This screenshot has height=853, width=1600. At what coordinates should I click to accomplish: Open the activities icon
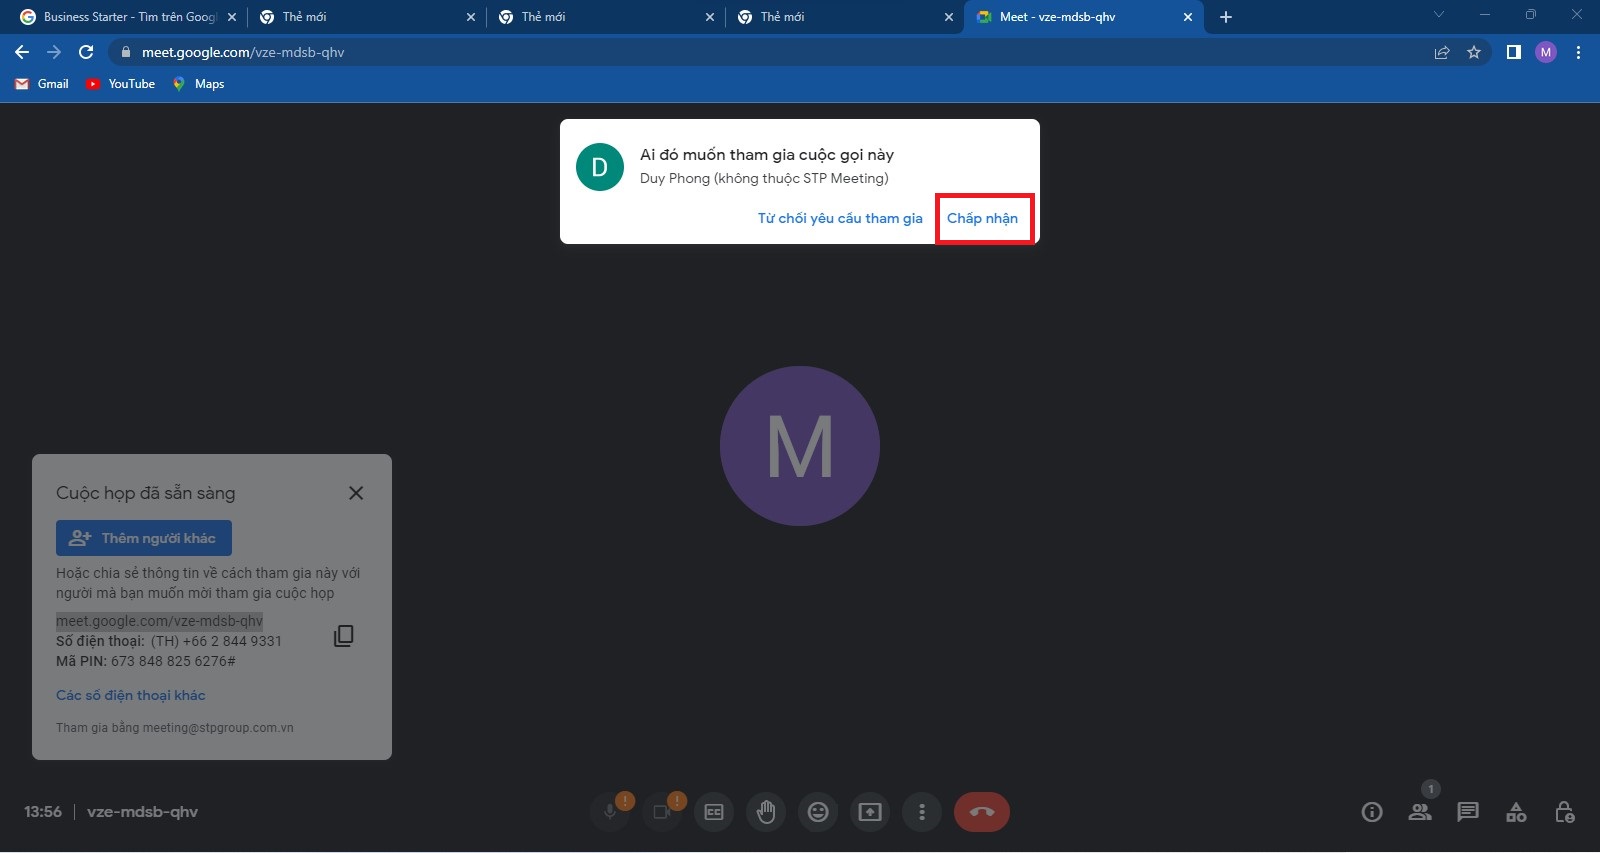click(1516, 812)
